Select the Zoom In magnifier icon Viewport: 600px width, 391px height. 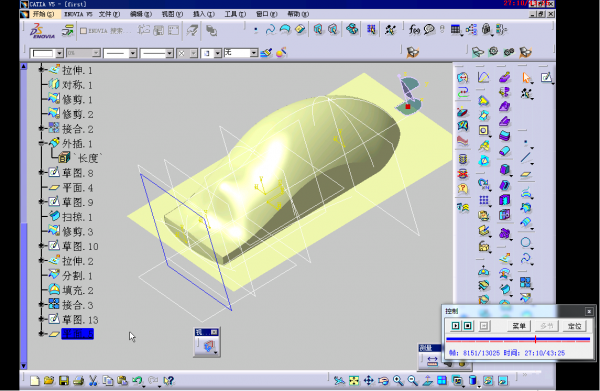pos(398,380)
